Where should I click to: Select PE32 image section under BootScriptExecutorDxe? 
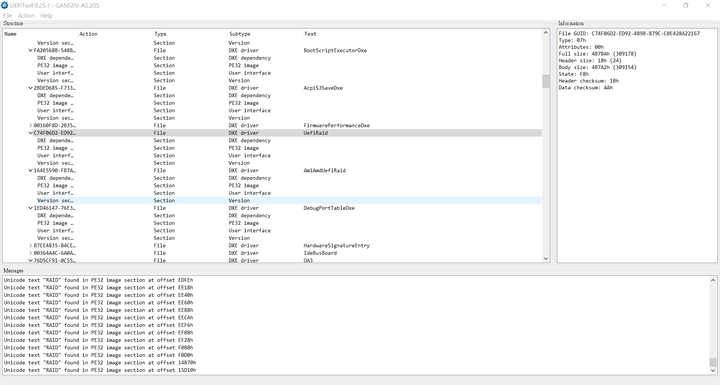tap(272, 66)
